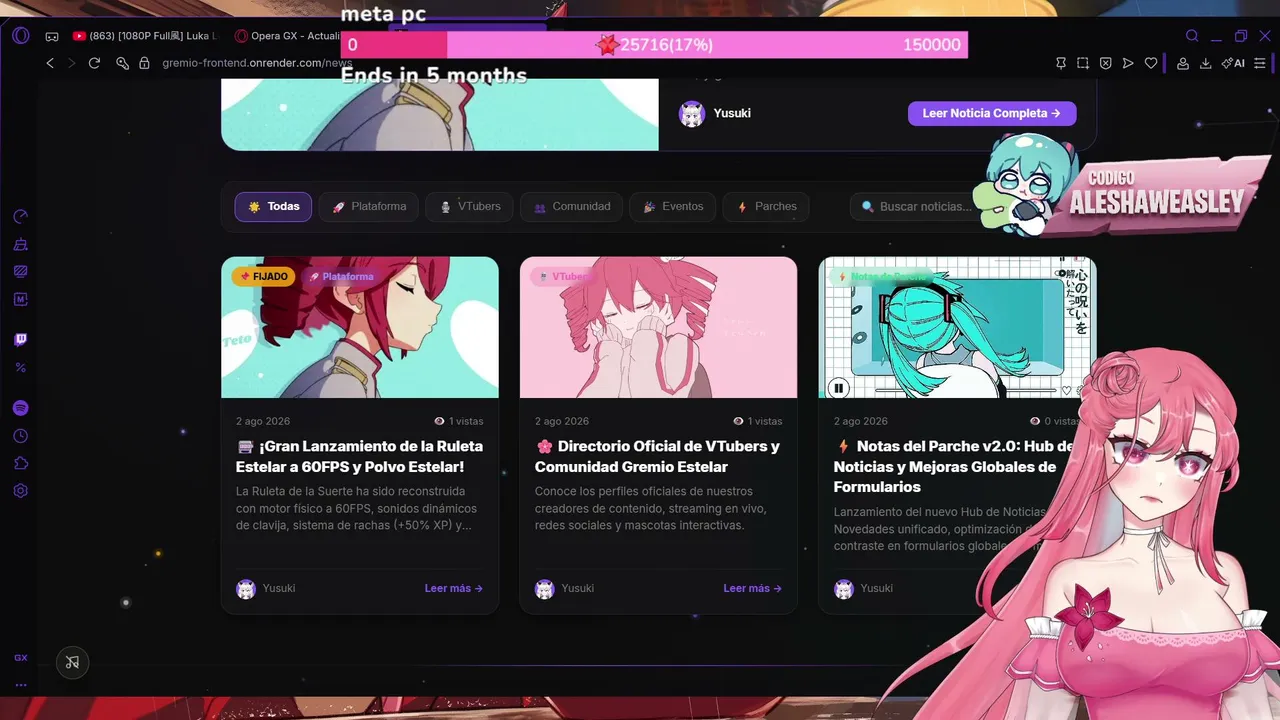Click the striped screen icon in sidebar

20,271
